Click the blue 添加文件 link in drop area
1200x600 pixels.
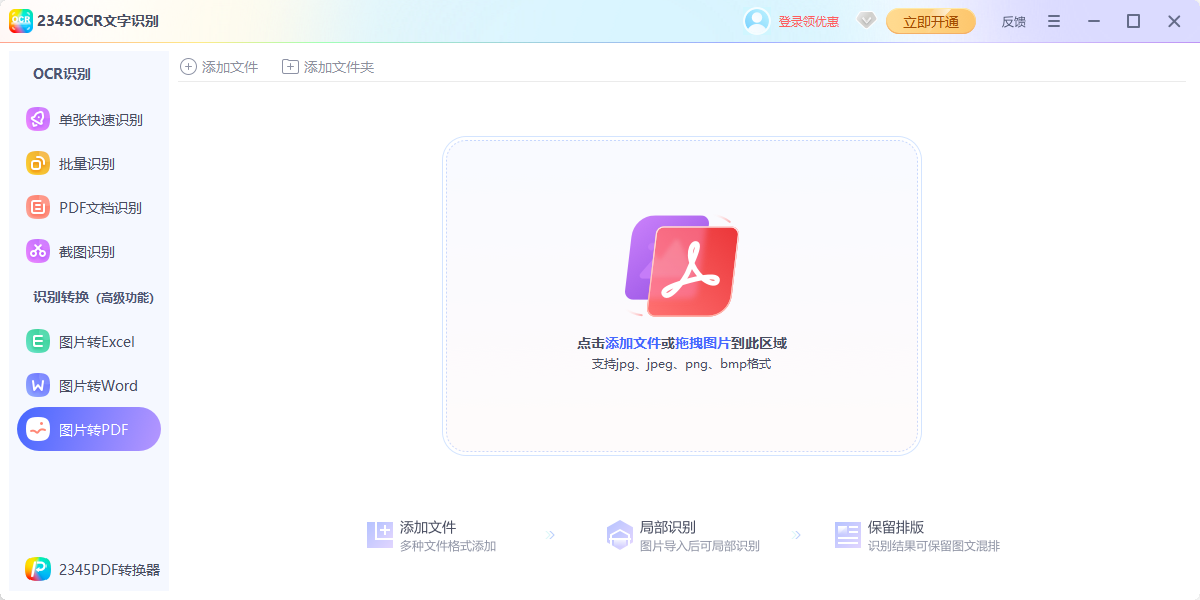[632, 343]
